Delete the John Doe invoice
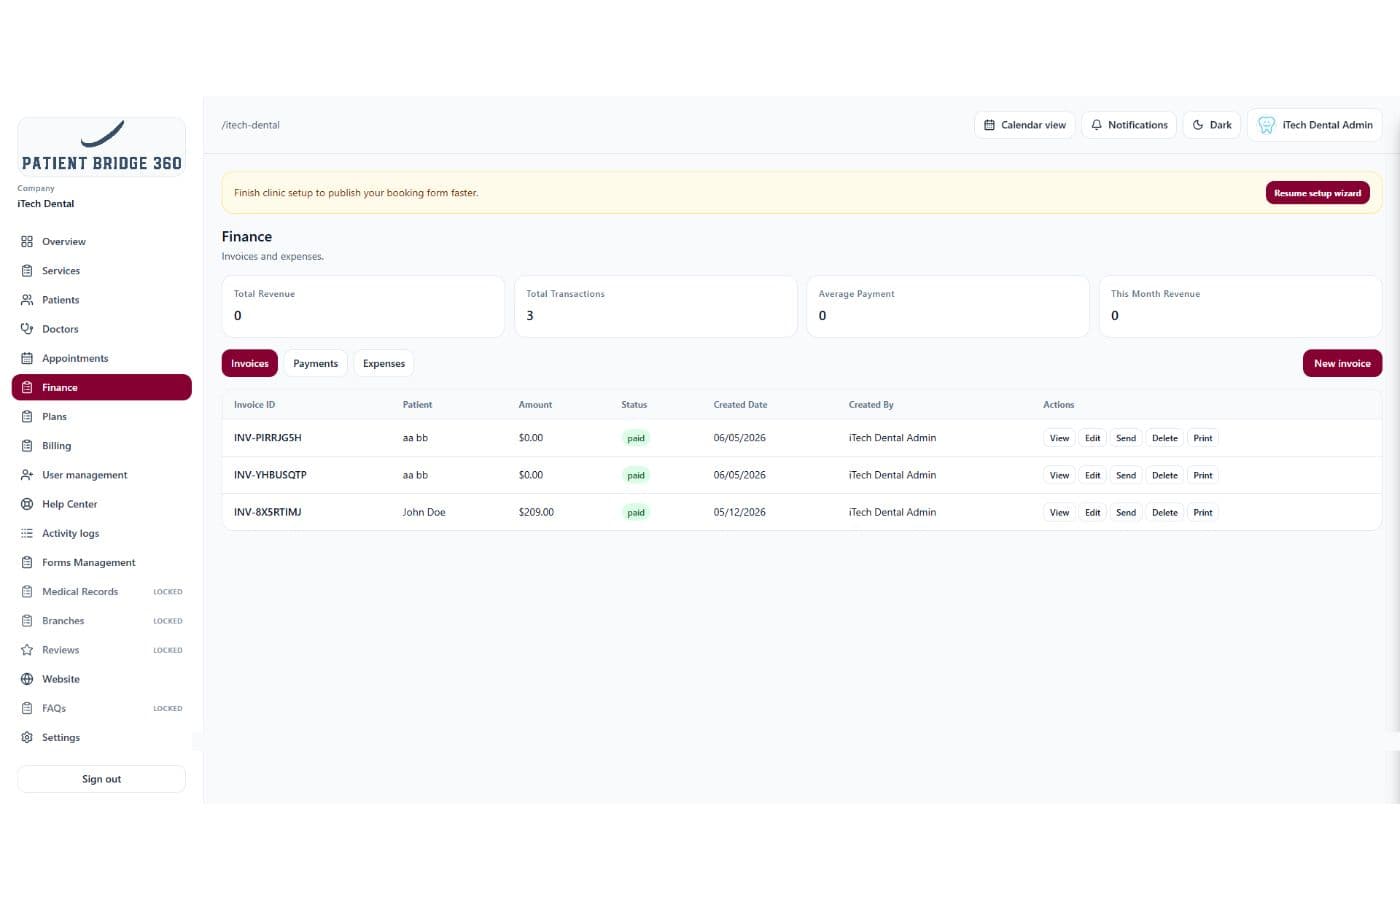The image size is (1400, 900). 1164,512
